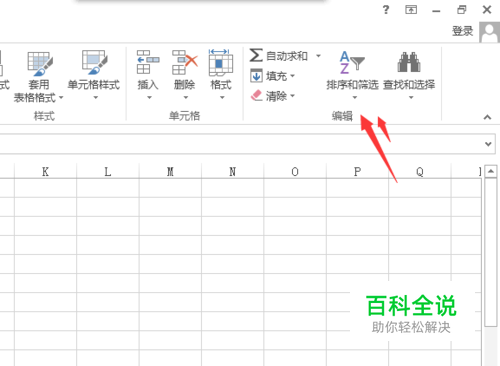Click the 填充 button label
The height and width of the screenshot is (366, 500).
[276, 76]
